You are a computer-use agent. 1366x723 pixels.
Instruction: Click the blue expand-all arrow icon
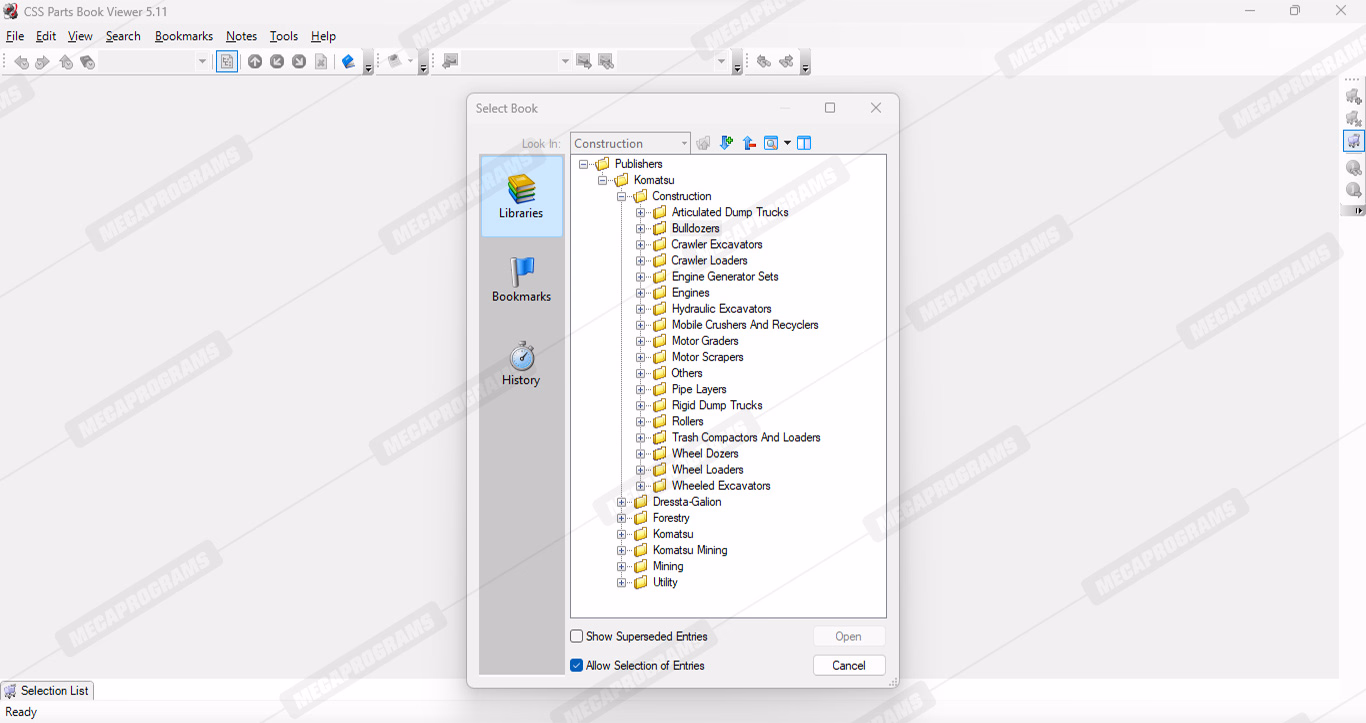726,143
